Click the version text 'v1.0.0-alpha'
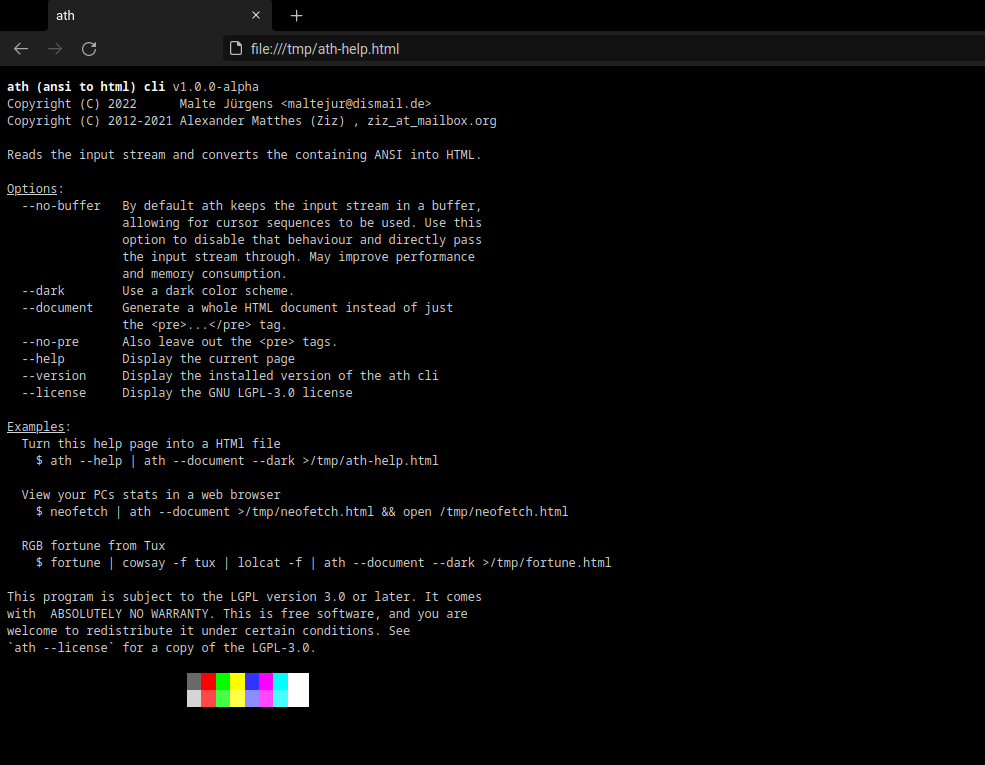Screen dimensions: 985x765 pos(215,87)
